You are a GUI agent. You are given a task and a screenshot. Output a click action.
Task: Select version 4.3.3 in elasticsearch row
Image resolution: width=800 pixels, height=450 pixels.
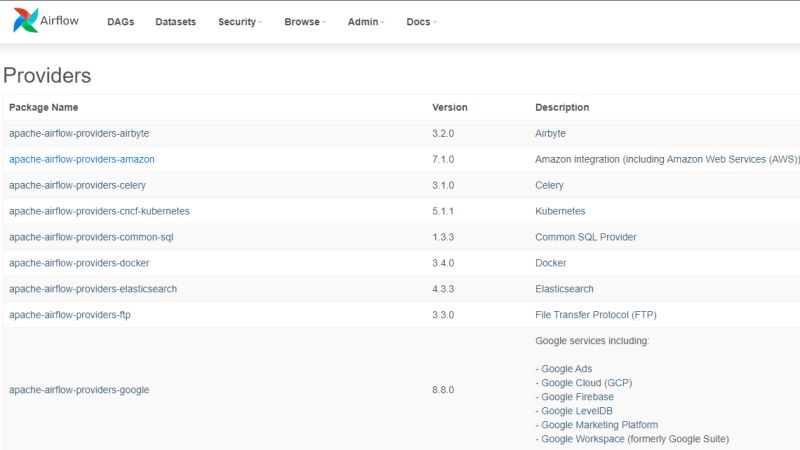click(443, 289)
